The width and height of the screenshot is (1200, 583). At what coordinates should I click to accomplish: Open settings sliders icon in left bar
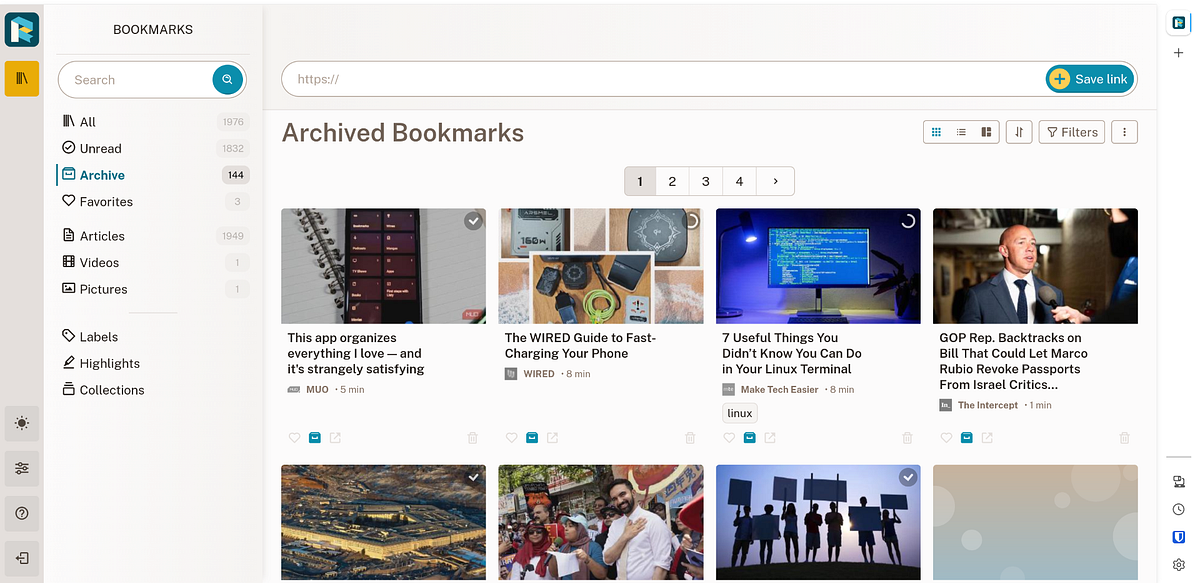point(22,468)
